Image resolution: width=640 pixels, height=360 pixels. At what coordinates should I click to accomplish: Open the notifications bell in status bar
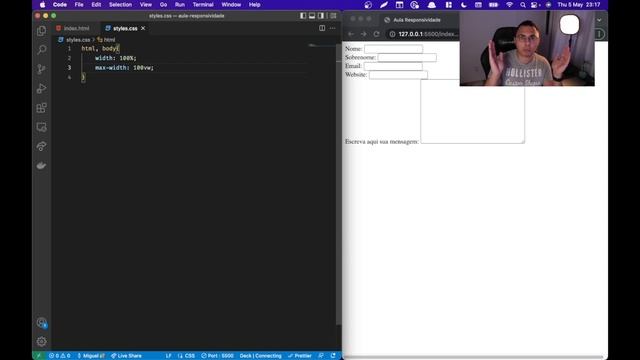coord(333,356)
